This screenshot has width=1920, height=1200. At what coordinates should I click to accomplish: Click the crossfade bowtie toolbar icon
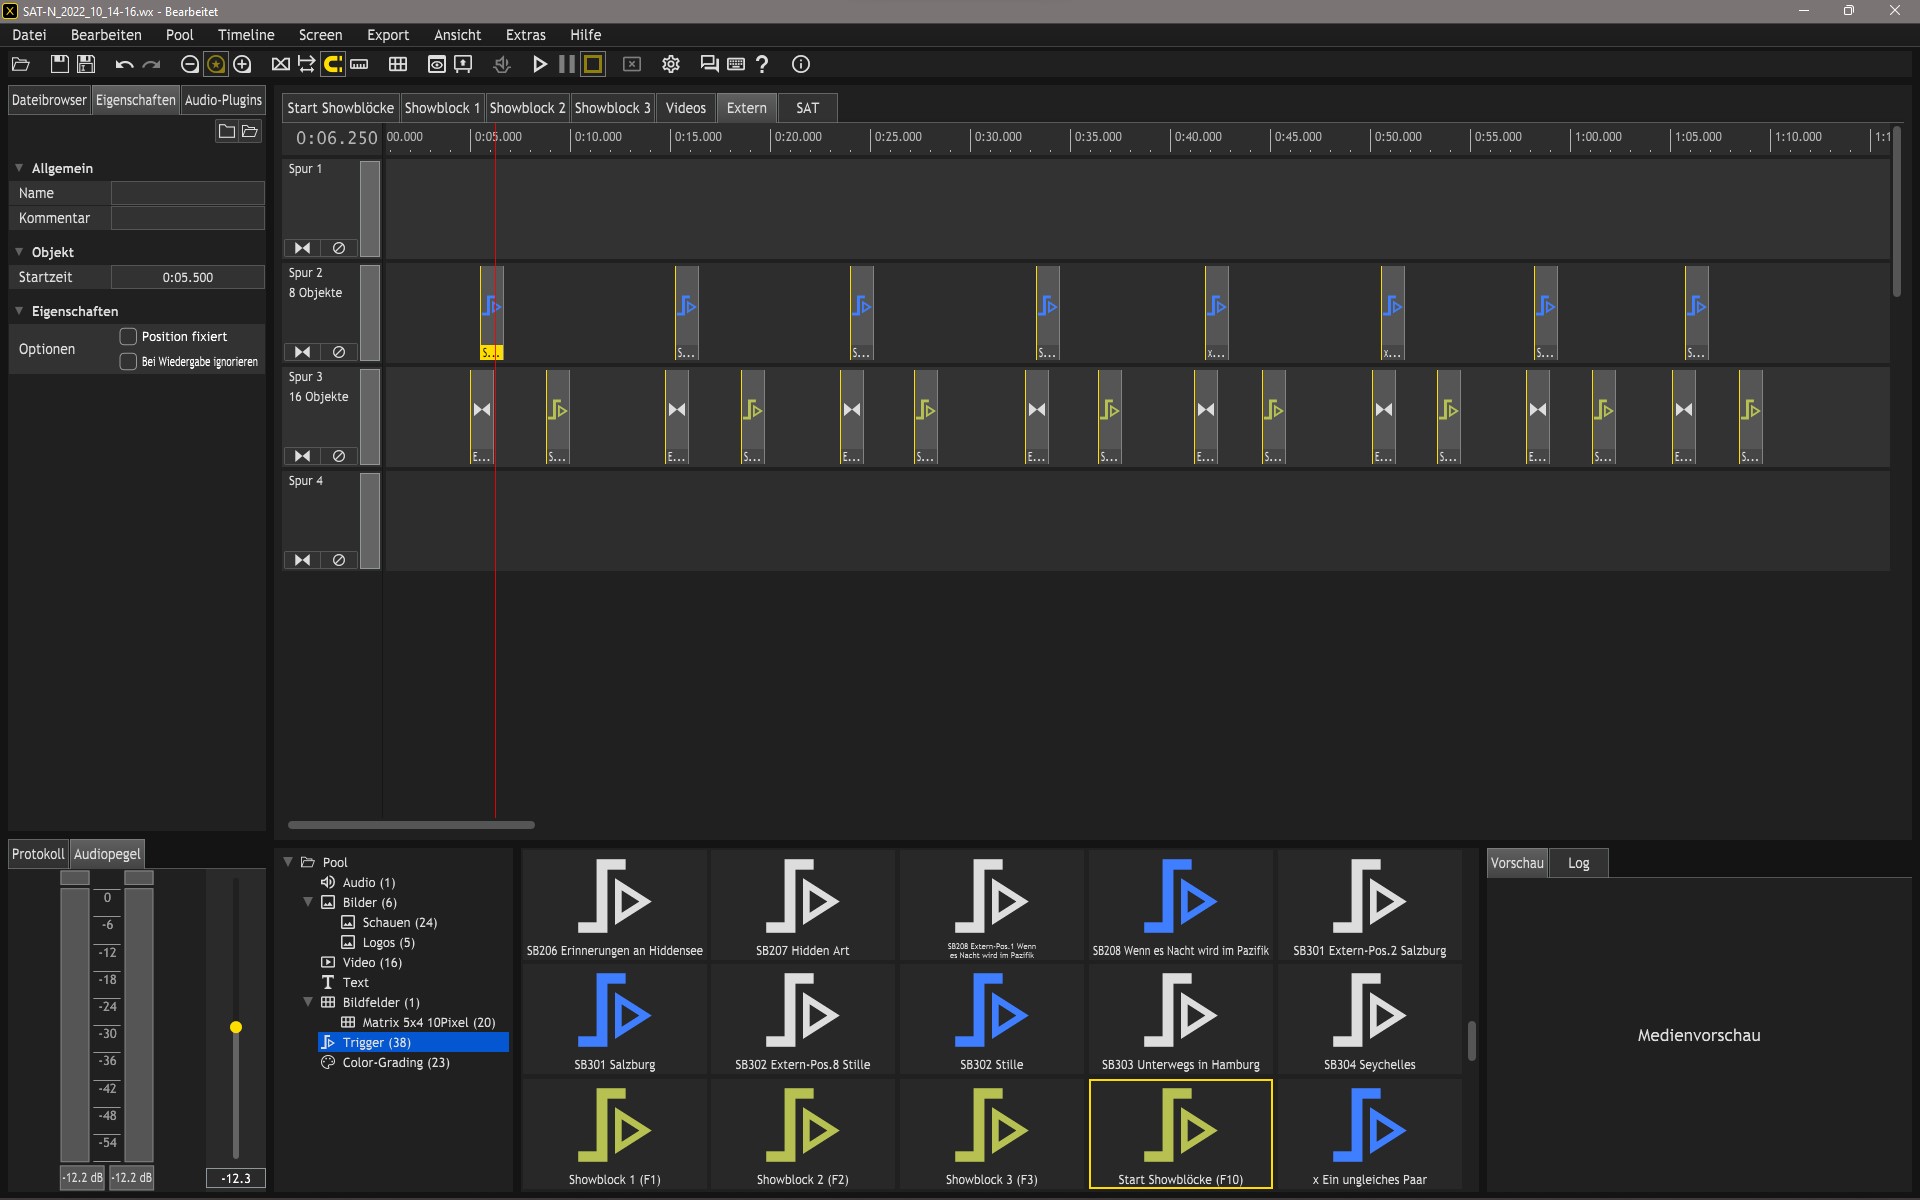click(x=281, y=64)
